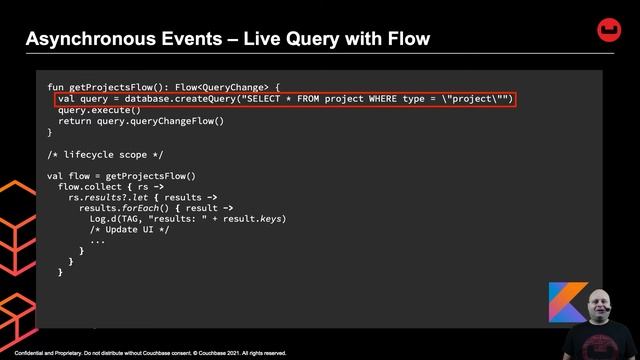The width and height of the screenshot is (640, 360).
Task: Click the line 'fun getProjectsFlow(): Flow<QueryChange> {'
Action: coord(164,87)
